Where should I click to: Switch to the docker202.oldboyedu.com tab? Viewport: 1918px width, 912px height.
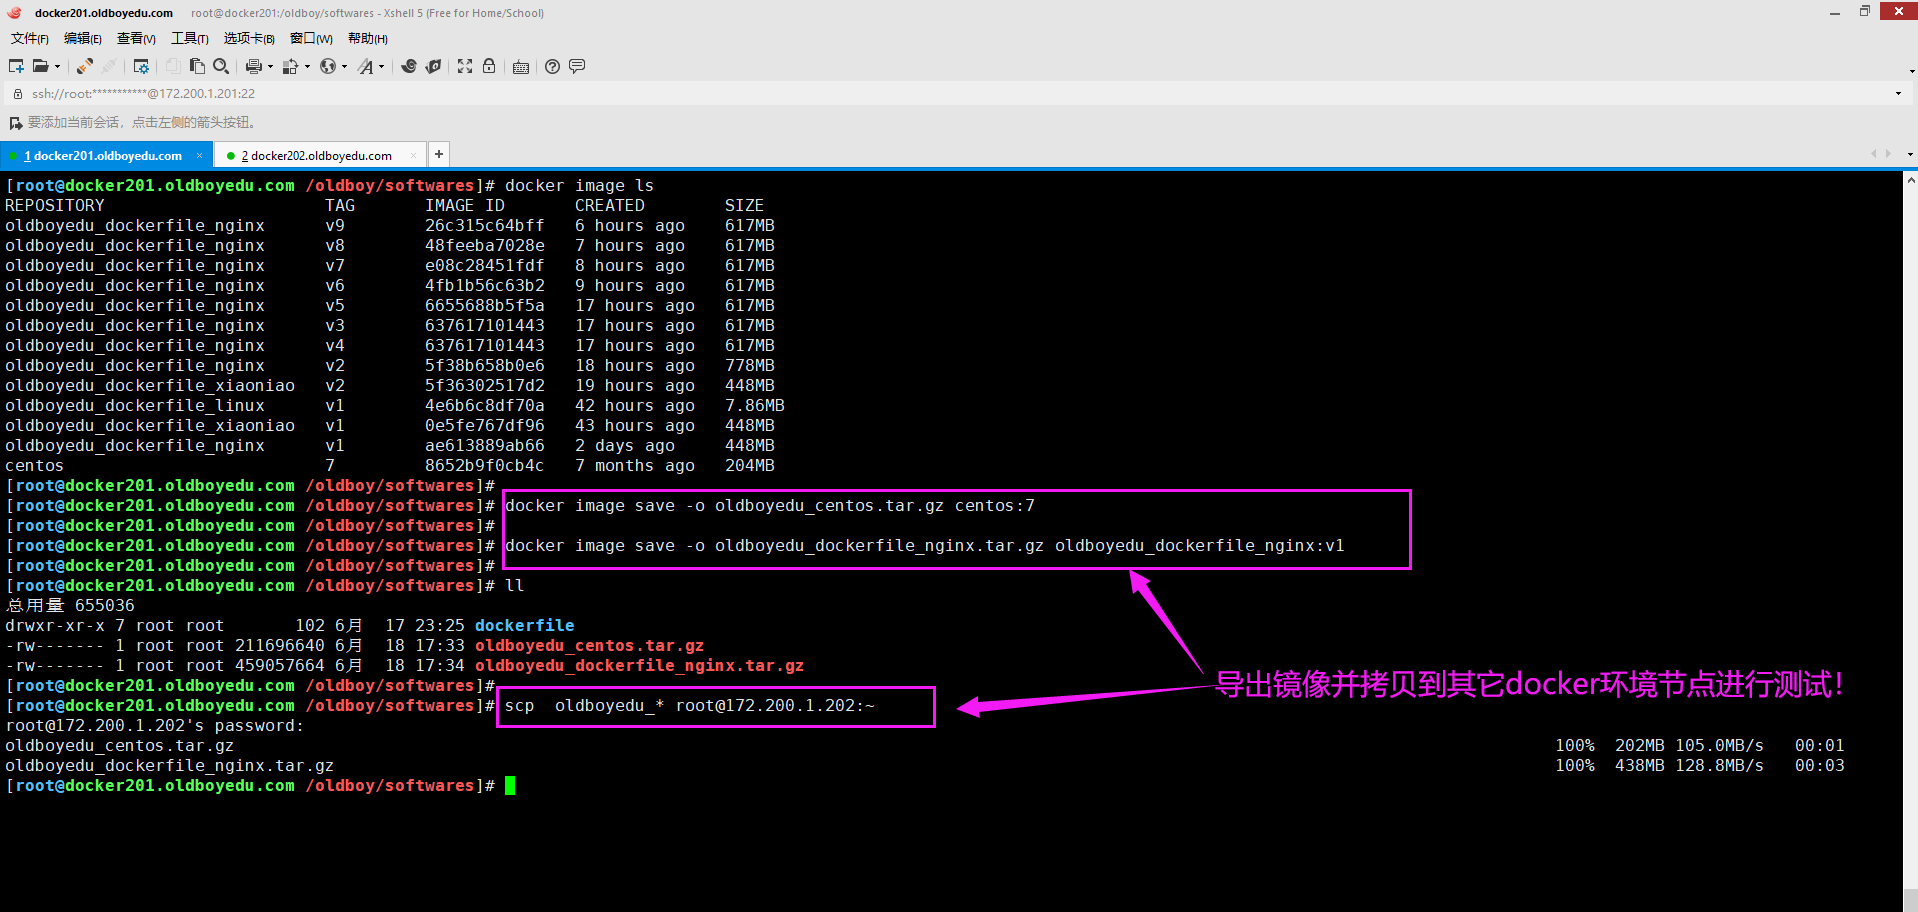320,156
